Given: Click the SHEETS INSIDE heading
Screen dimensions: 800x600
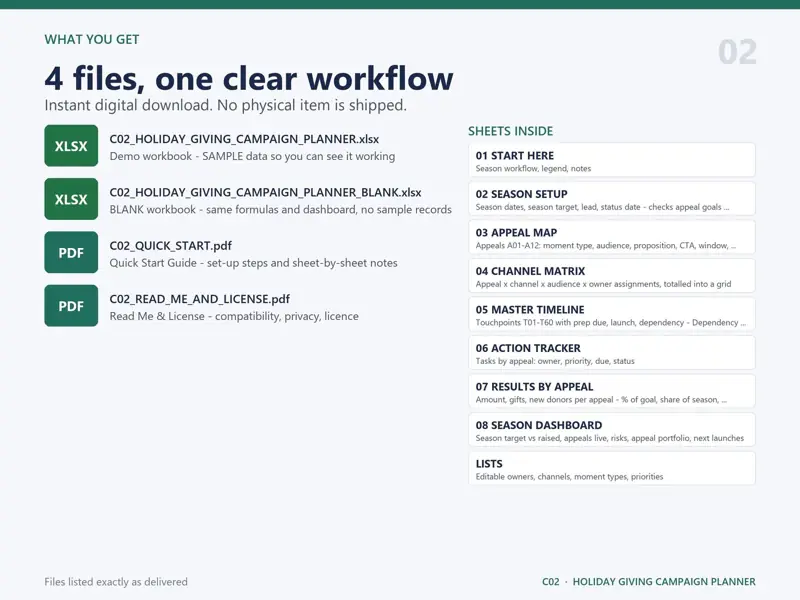Looking at the screenshot, I should point(510,131).
